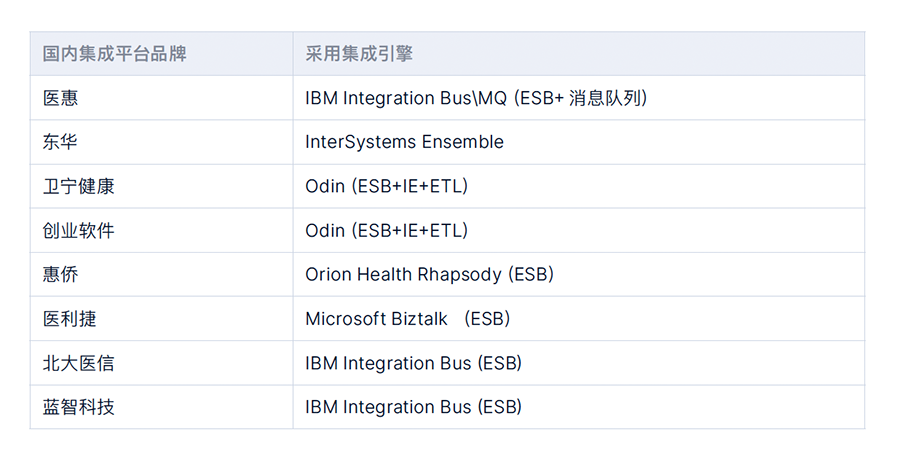Click the InterSystems Ensemble engine cell
Viewport: 900px width, 459px height.
tap(579, 142)
